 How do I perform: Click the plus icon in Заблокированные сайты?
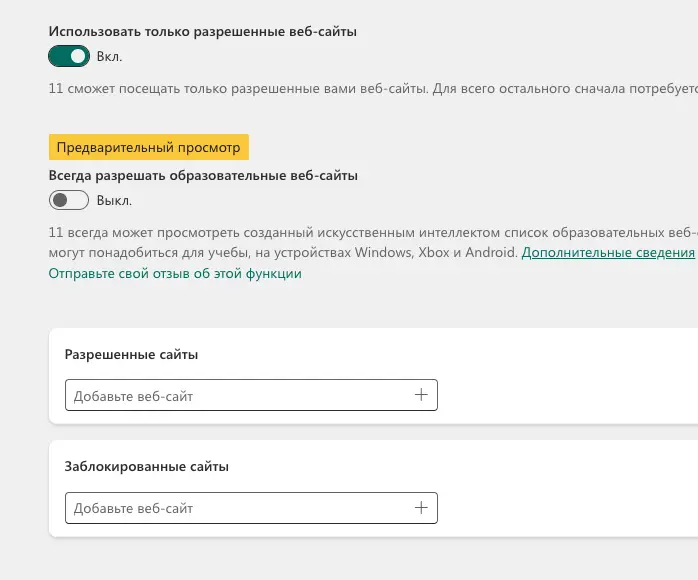(421, 508)
